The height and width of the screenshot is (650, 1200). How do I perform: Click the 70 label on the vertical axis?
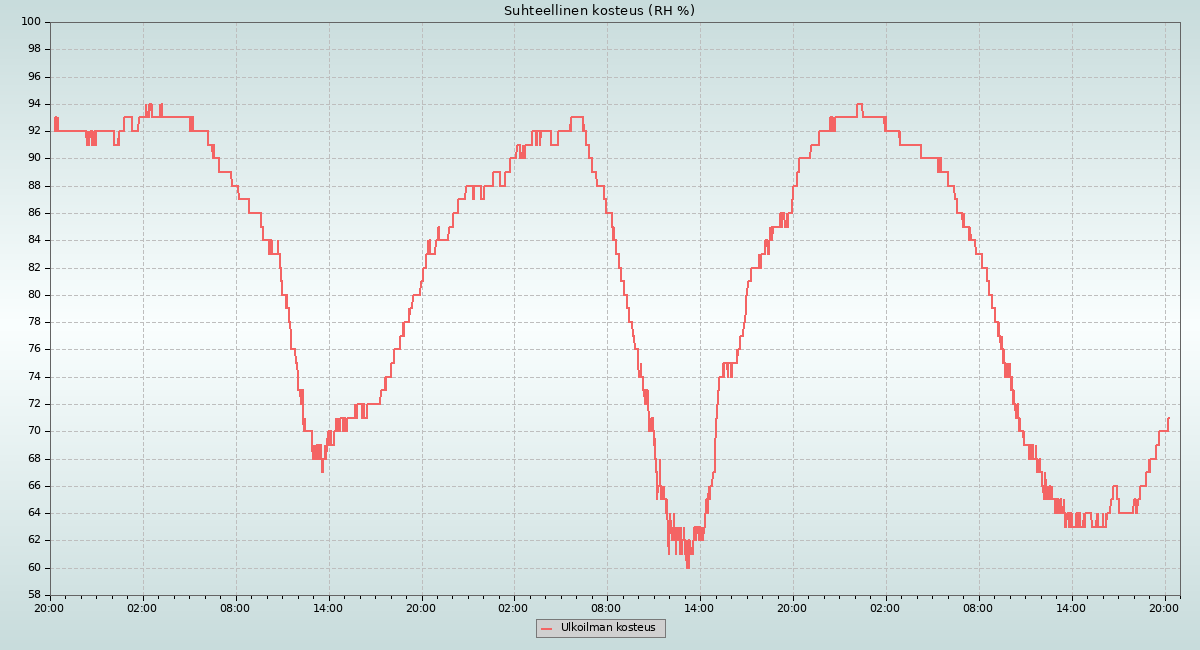pyautogui.click(x=33, y=431)
